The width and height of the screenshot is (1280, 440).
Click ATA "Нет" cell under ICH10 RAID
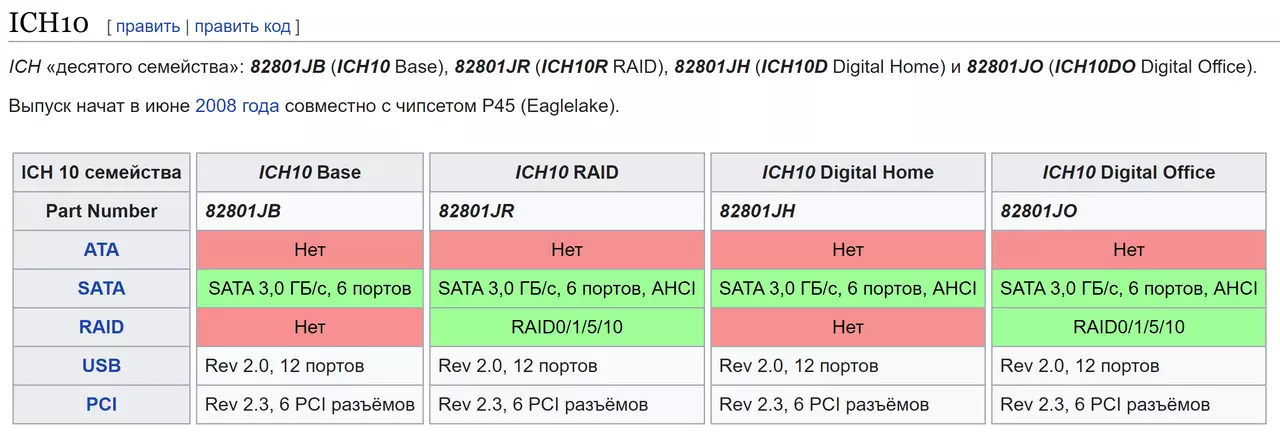(567, 250)
